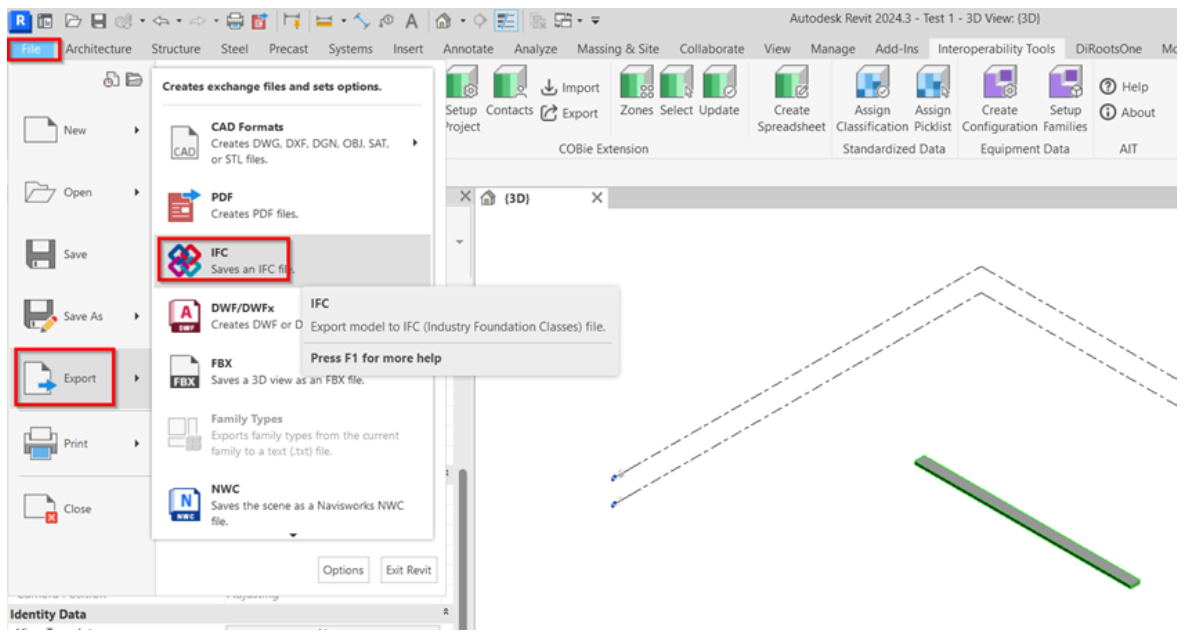Viewport: 1187px width, 633px height.
Task: Click the Open folder icon in quick access toolbar
Action: click(73, 21)
